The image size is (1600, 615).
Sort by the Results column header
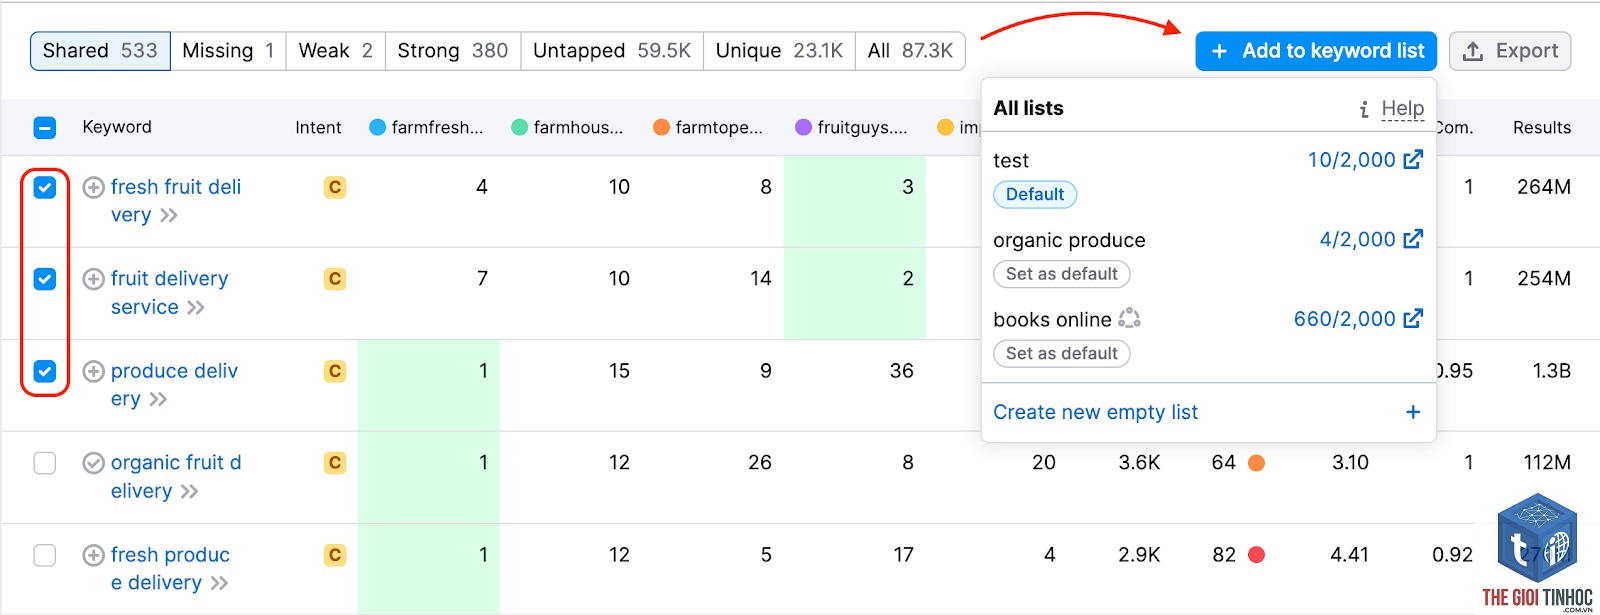[x=1541, y=127]
